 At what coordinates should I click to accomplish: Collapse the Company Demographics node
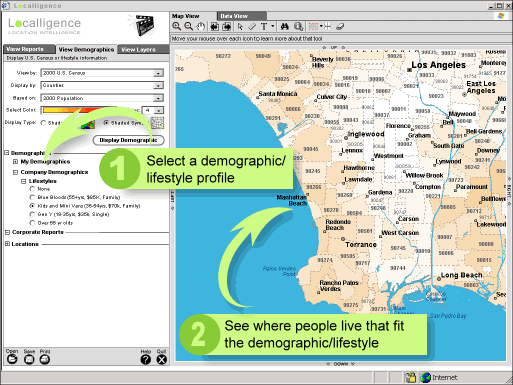pyautogui.click(x=15, y=172)
